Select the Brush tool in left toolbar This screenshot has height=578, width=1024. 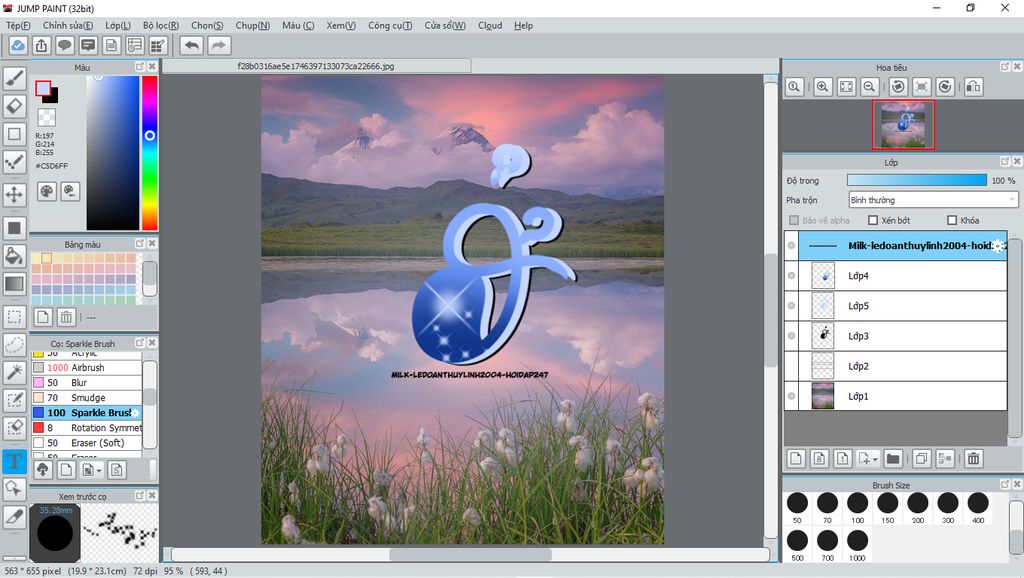[x=14, y=78]
